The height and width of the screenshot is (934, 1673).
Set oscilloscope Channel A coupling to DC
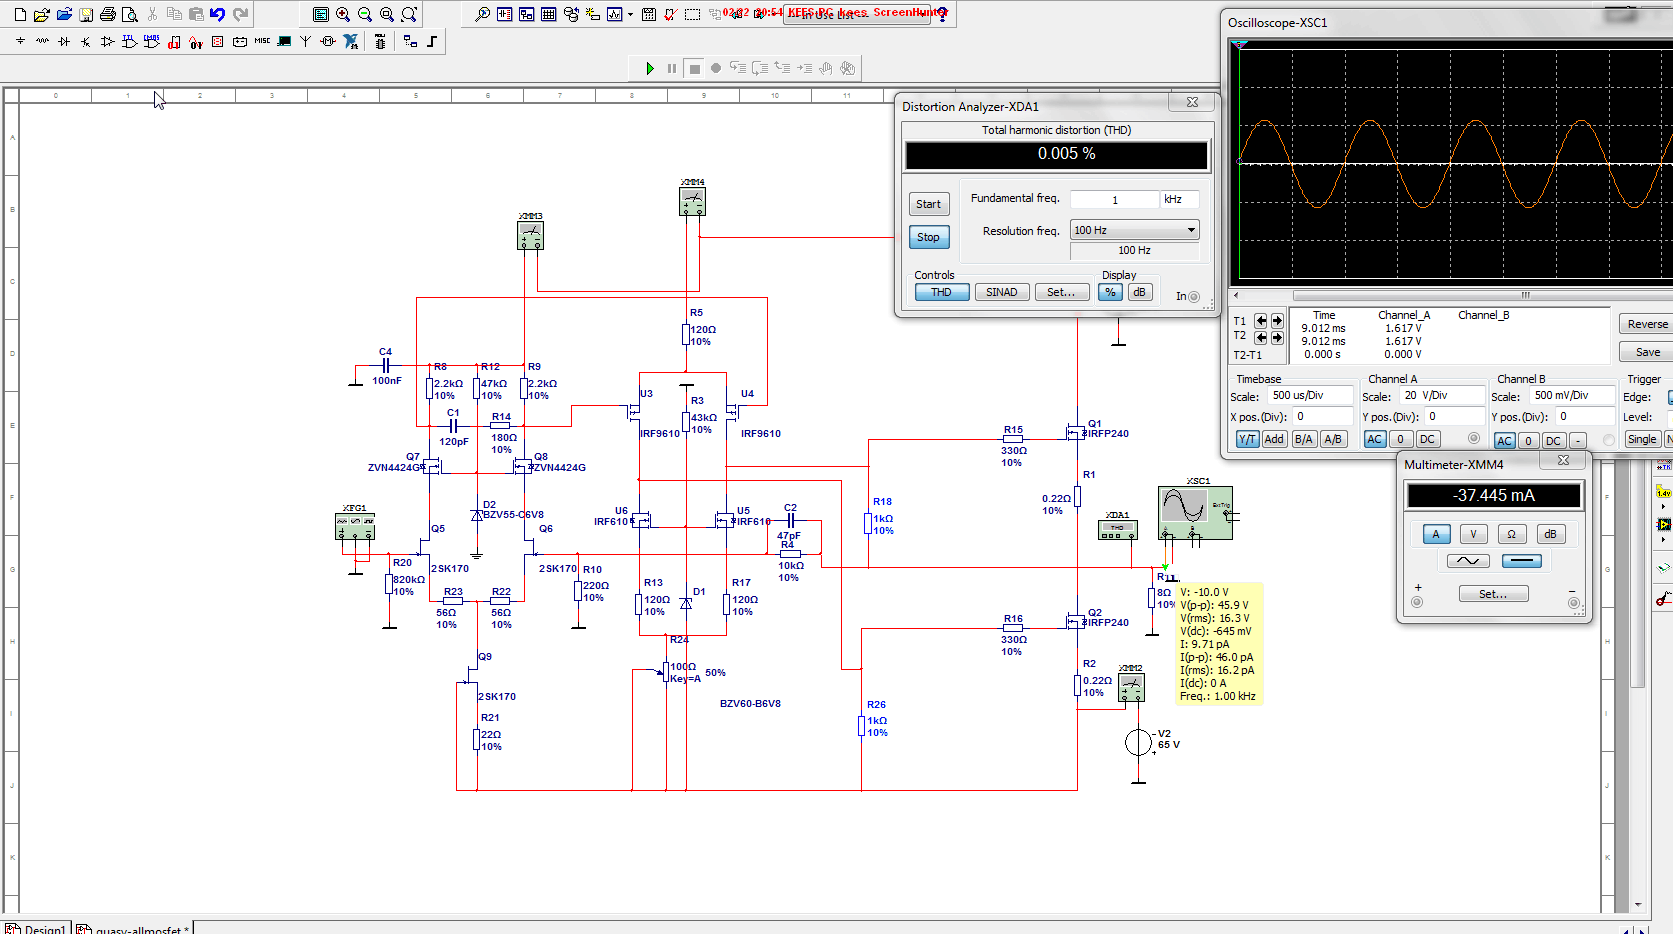pyautogui.click(x=1427, y=439)
